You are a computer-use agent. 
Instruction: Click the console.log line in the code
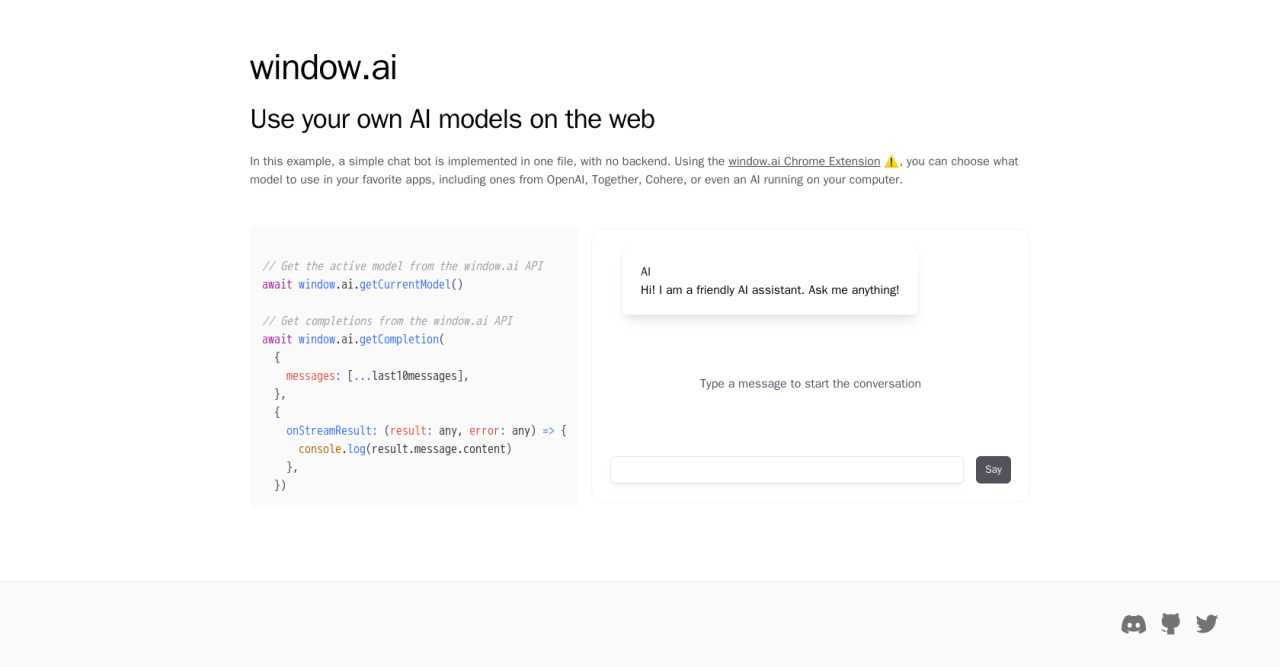pyautogui.click(x=404, y=449)
